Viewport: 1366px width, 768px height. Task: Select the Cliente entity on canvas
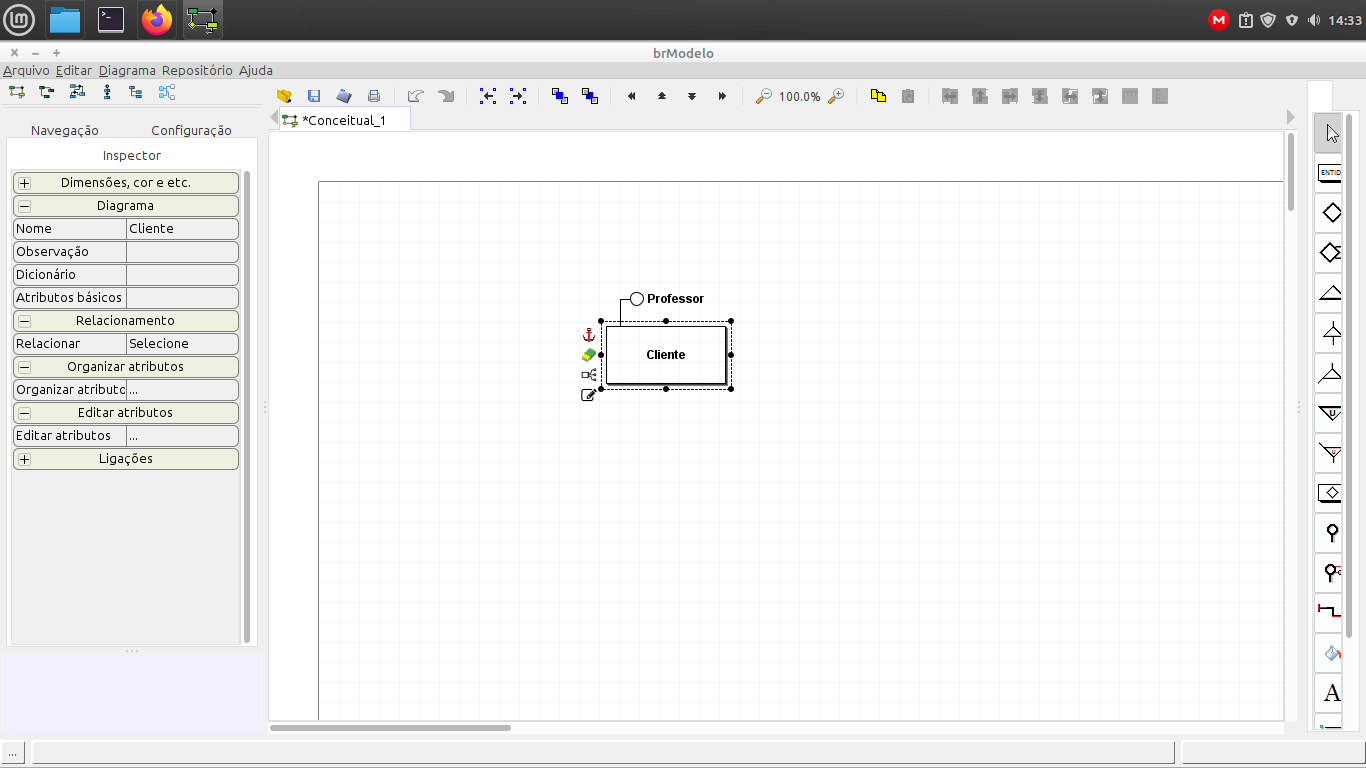point(666,355)
